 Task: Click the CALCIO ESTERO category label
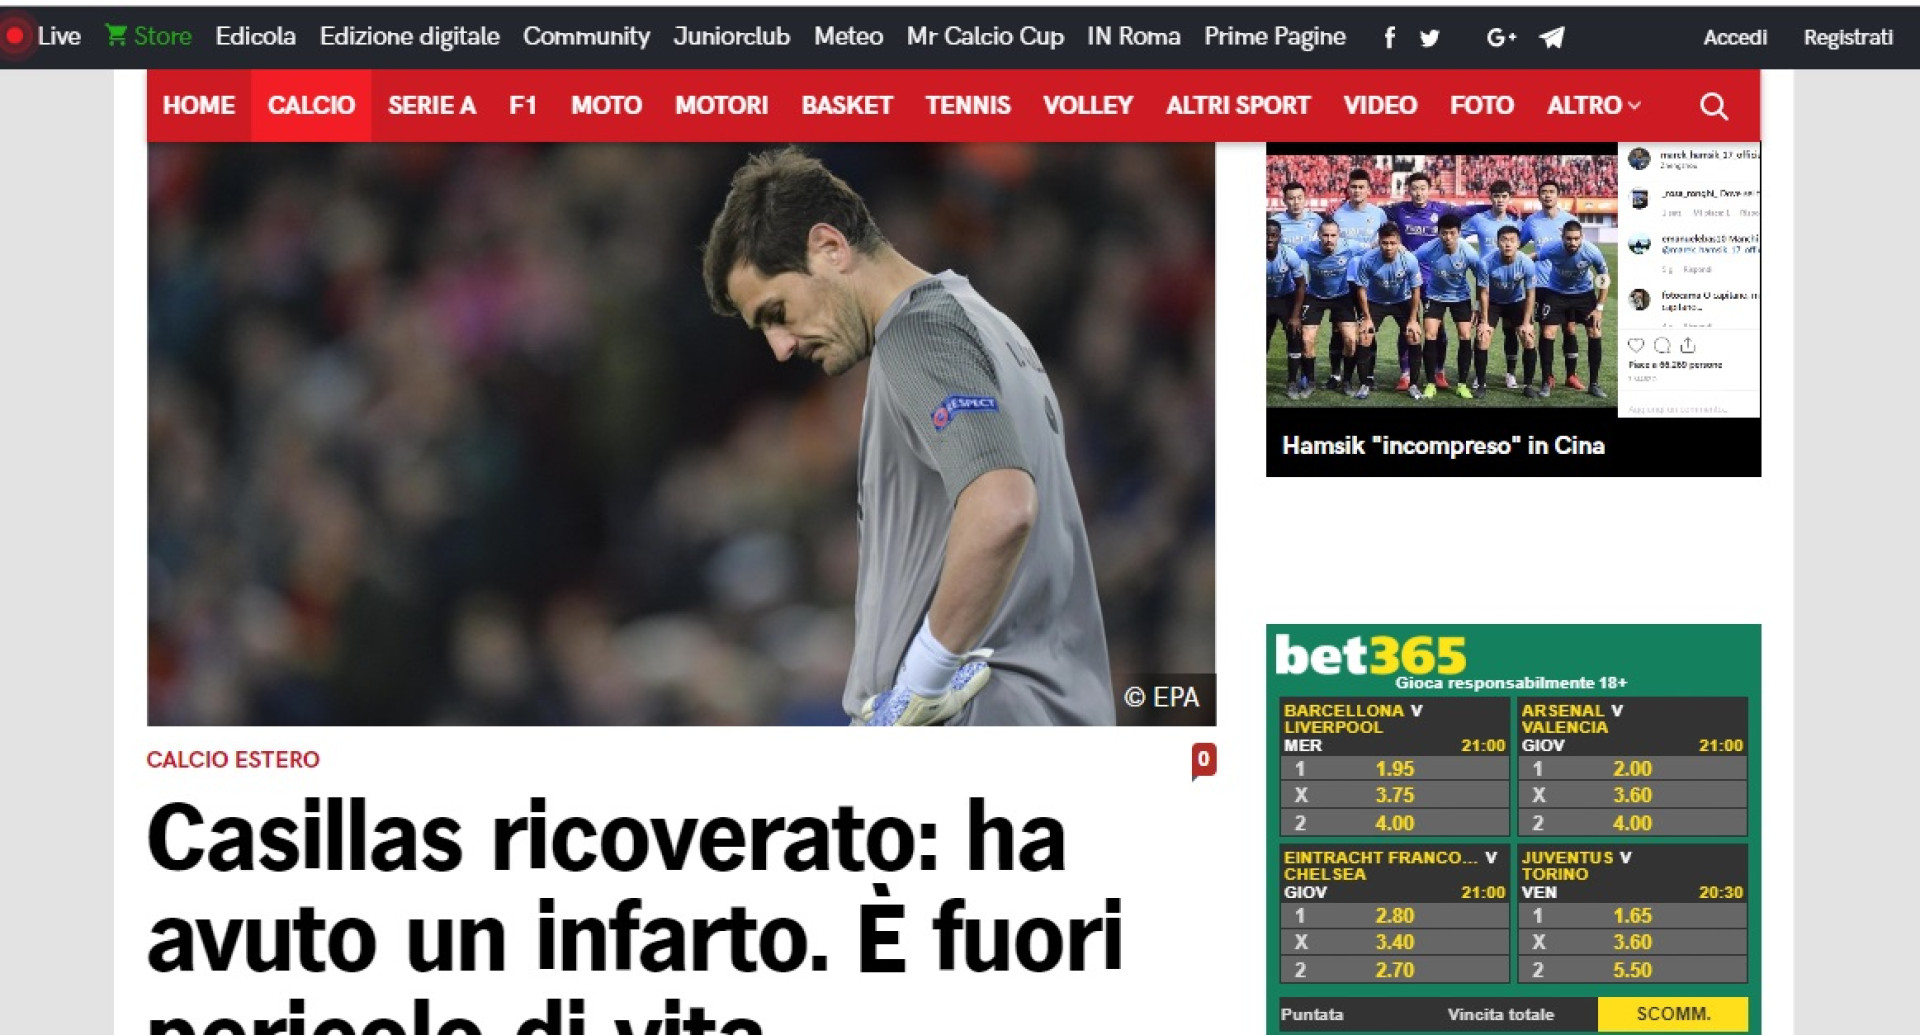[233, 760]
